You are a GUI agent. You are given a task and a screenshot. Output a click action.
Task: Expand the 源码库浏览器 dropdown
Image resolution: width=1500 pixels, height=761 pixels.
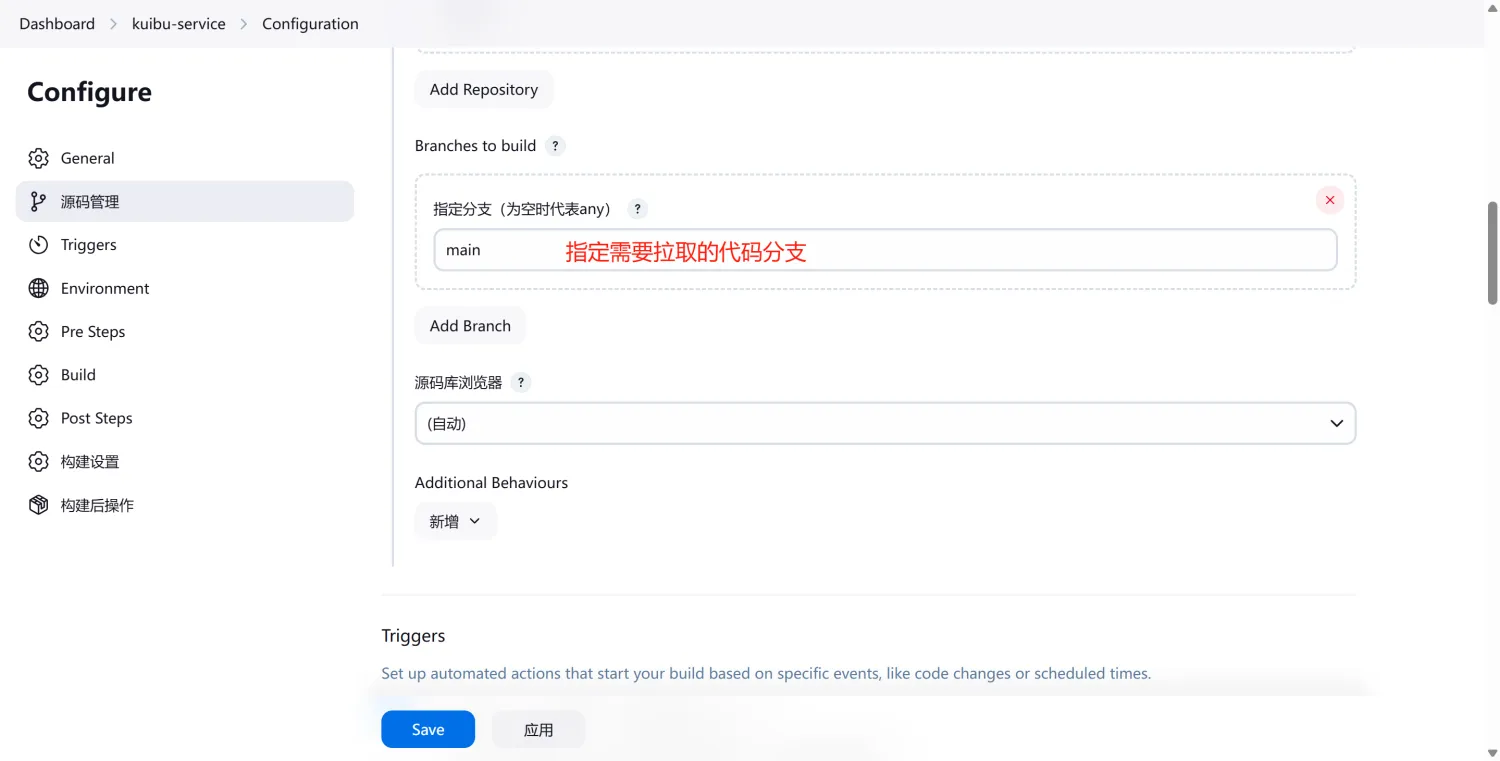885,424
